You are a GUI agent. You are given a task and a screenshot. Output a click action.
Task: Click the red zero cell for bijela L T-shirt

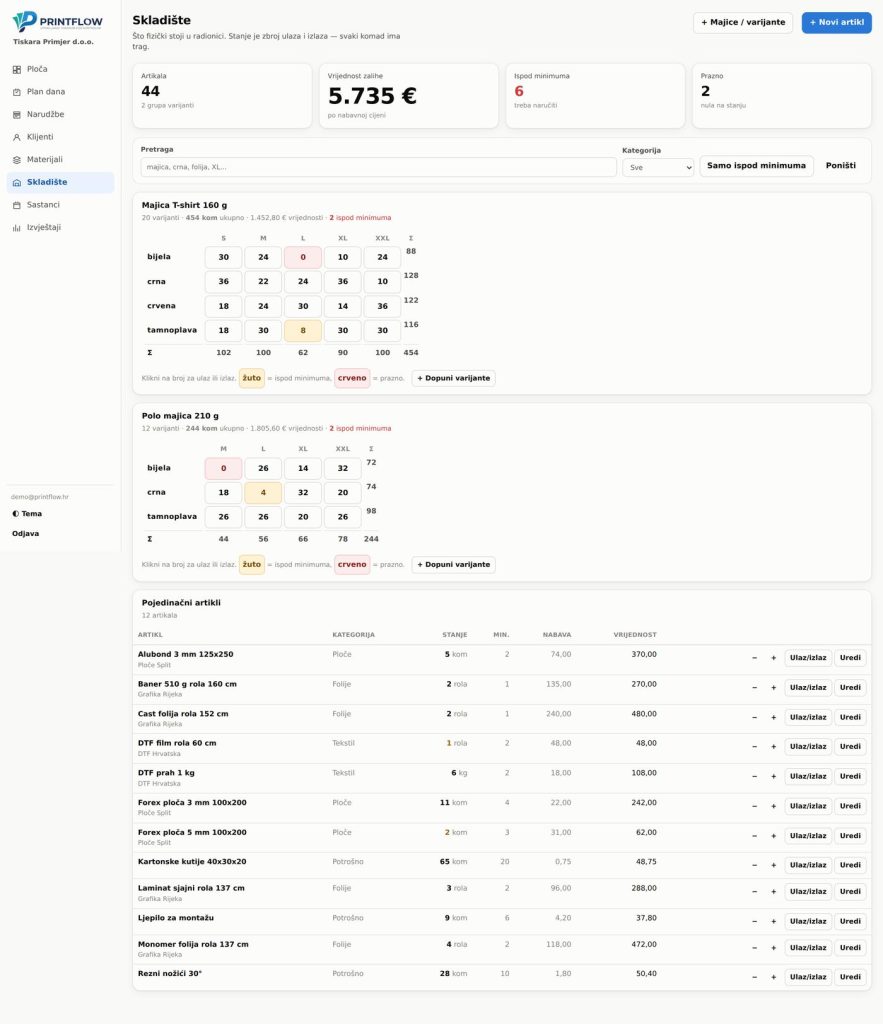pyautogui.click(x=303, y=257)
